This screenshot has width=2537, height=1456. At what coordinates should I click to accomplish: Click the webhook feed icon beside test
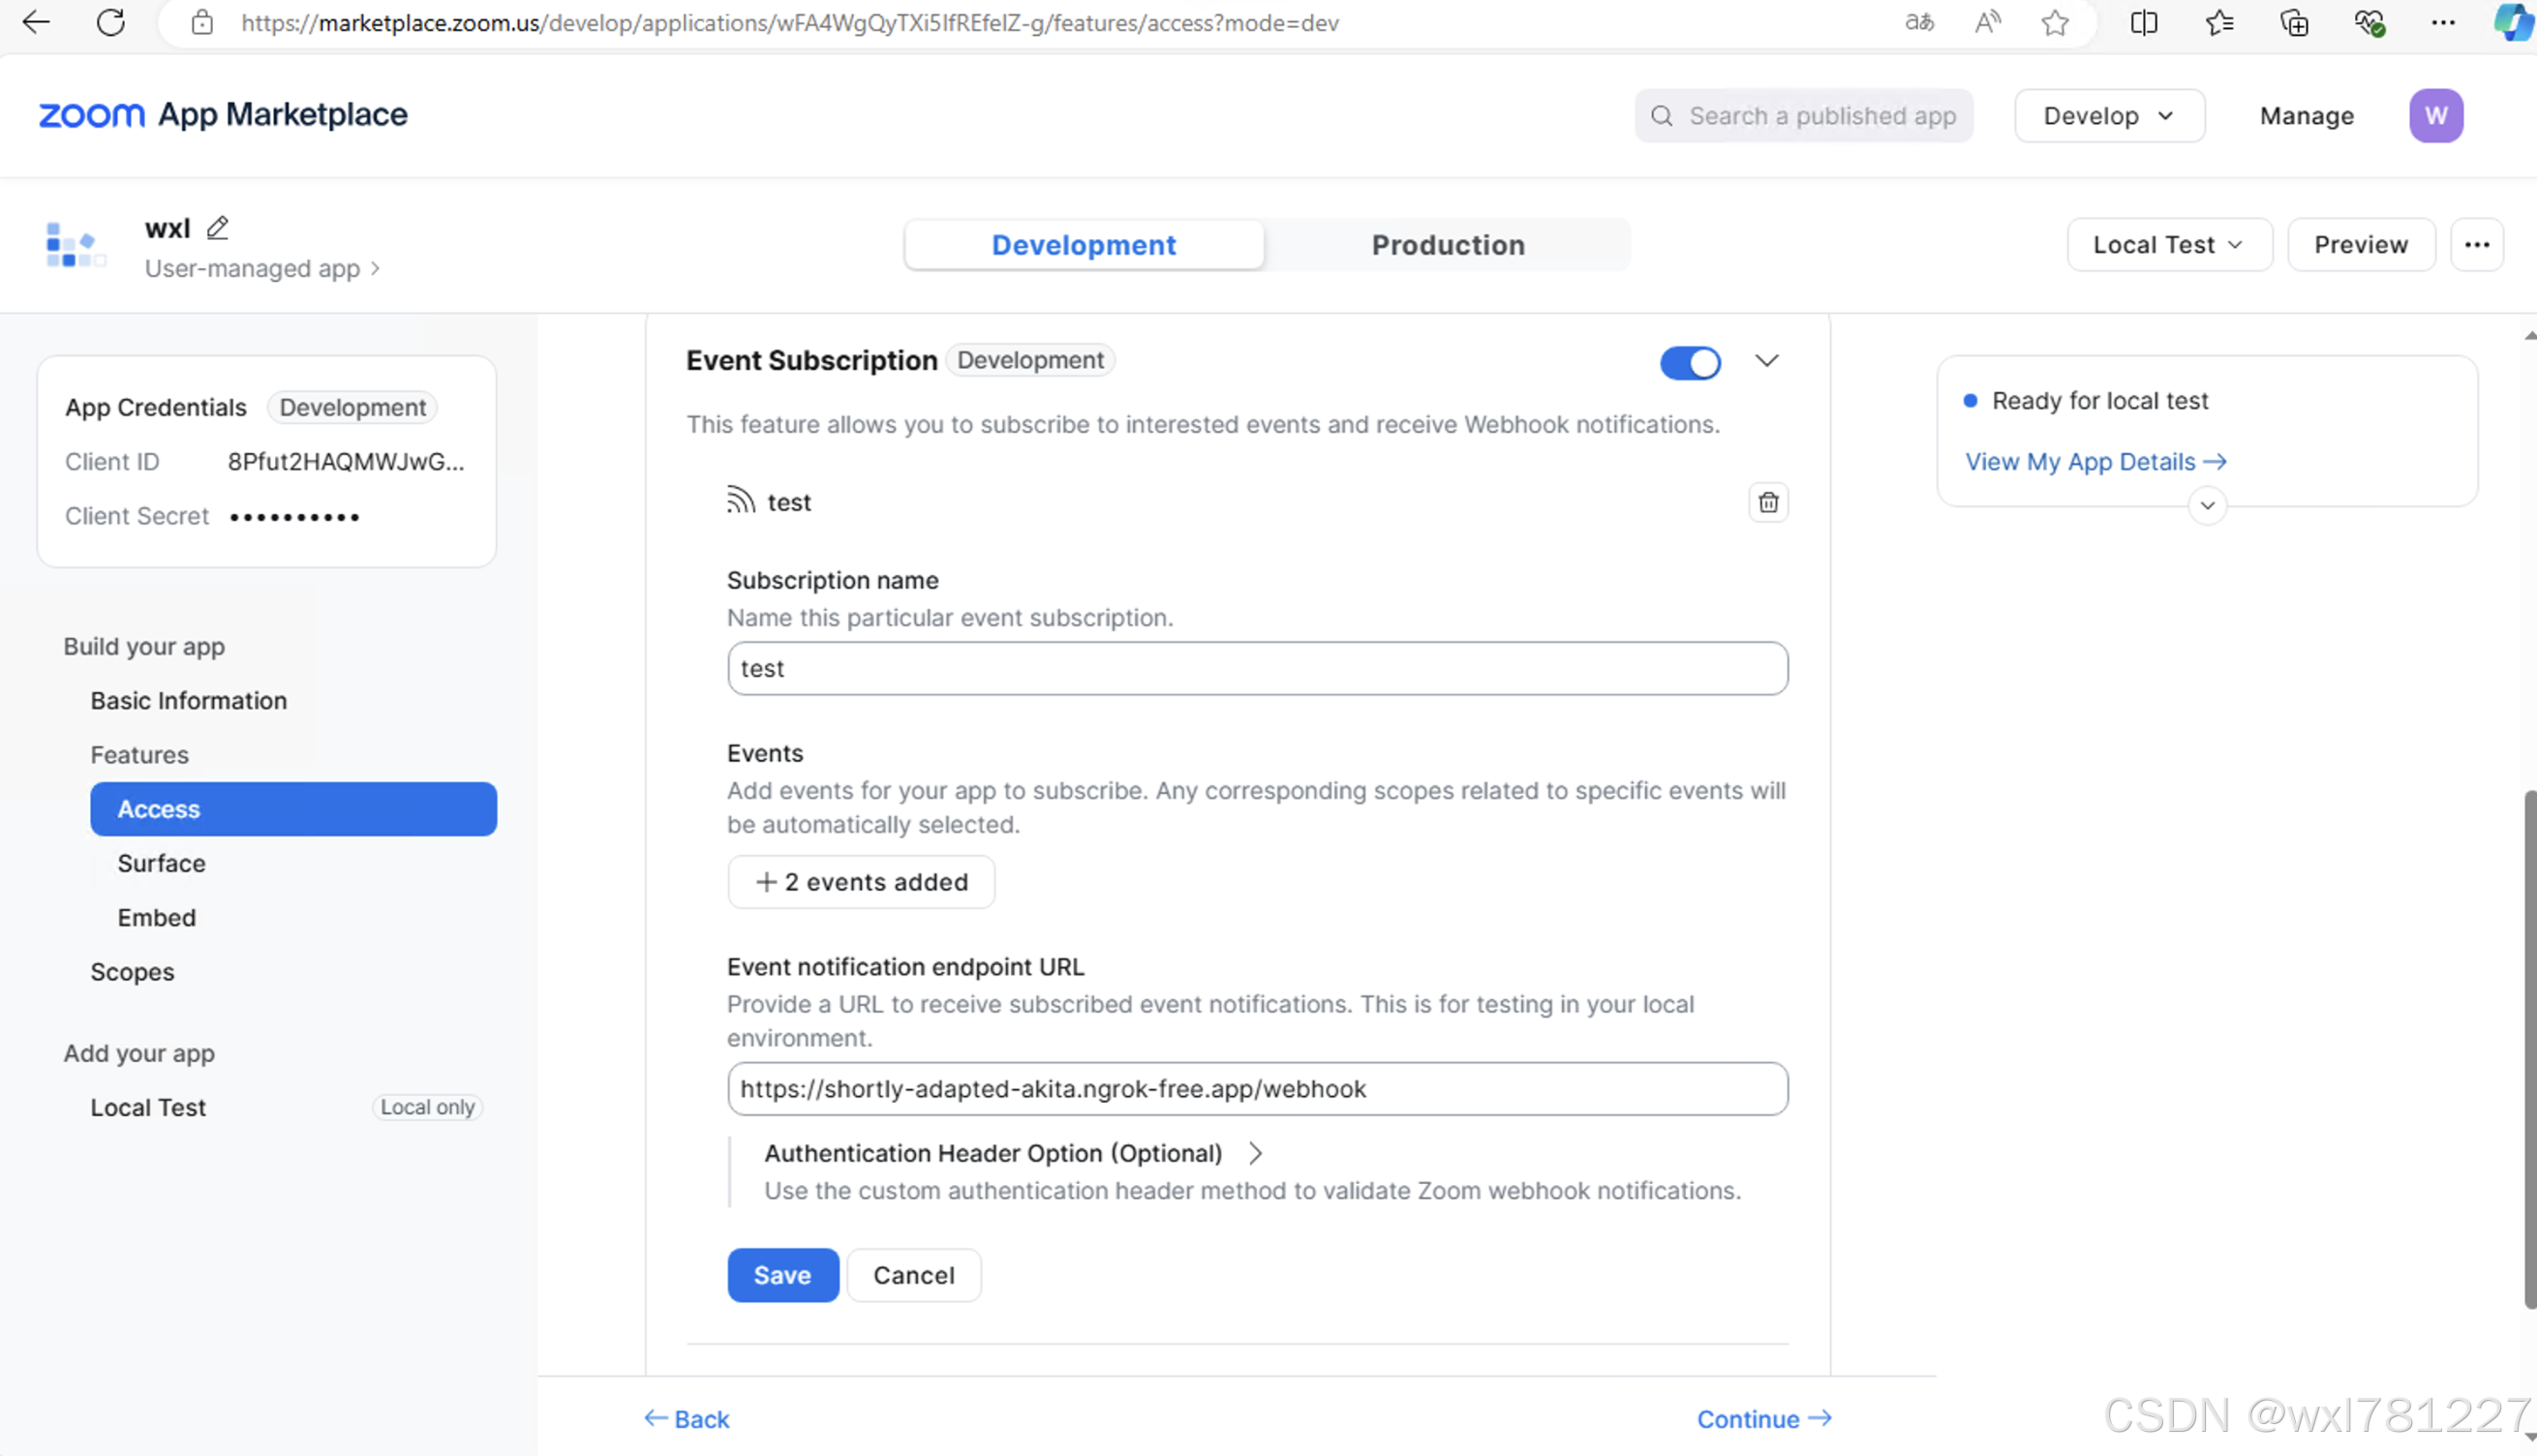(x=740, y=500)
